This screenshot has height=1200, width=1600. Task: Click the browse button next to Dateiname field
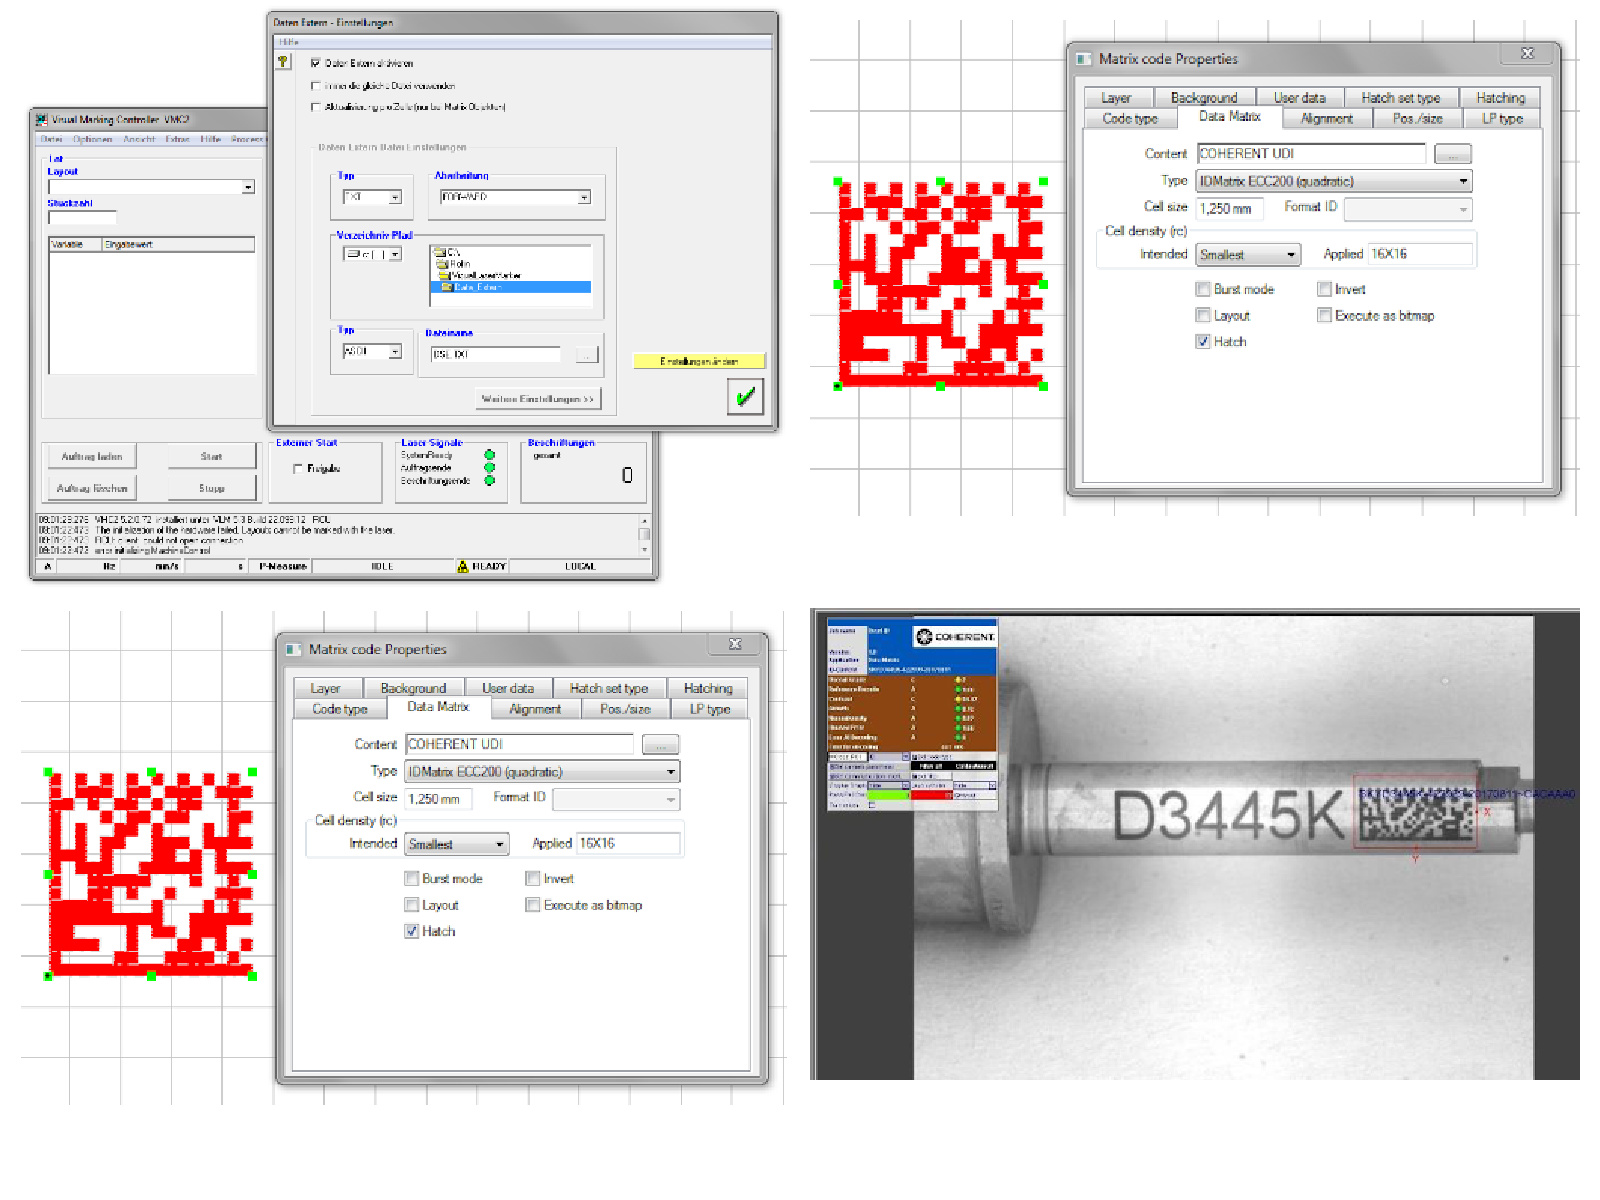coord(586,355)
